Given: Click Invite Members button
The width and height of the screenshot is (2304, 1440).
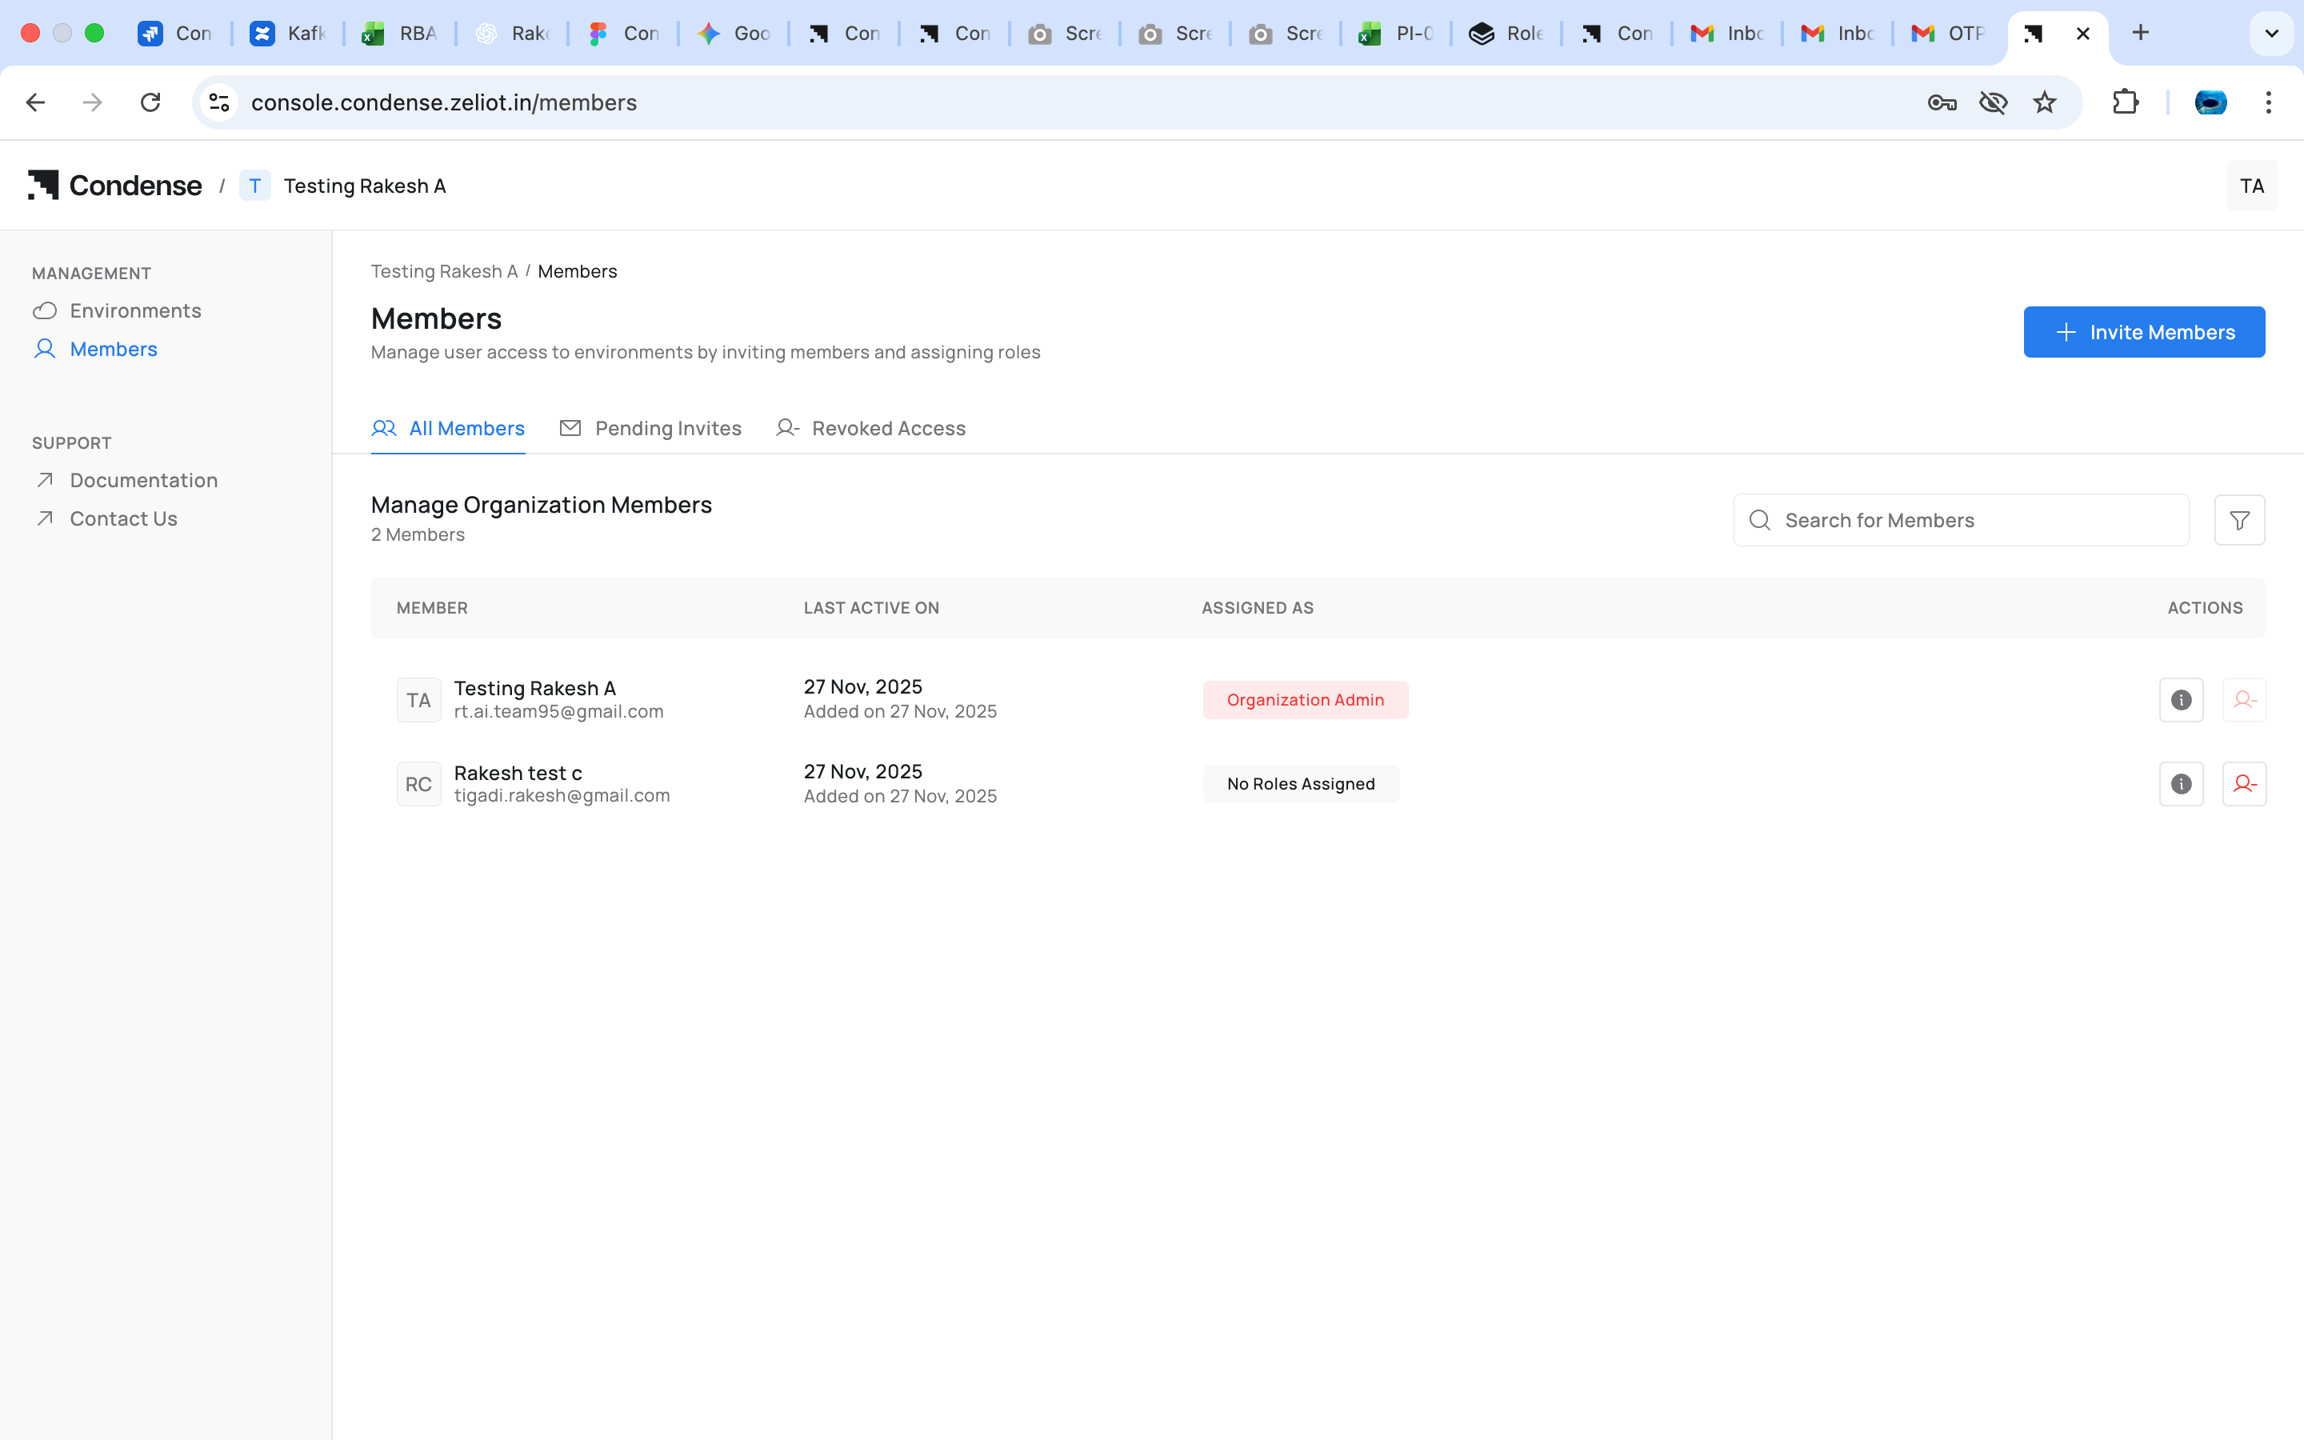Looking at the screenshot, I should pos(2143,332).
